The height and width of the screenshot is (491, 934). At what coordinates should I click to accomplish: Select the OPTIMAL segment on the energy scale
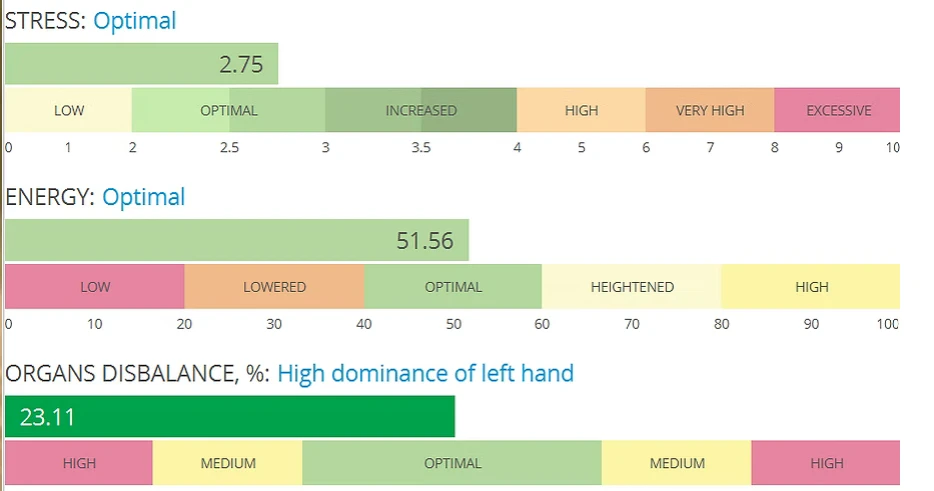tap(453, 287)
